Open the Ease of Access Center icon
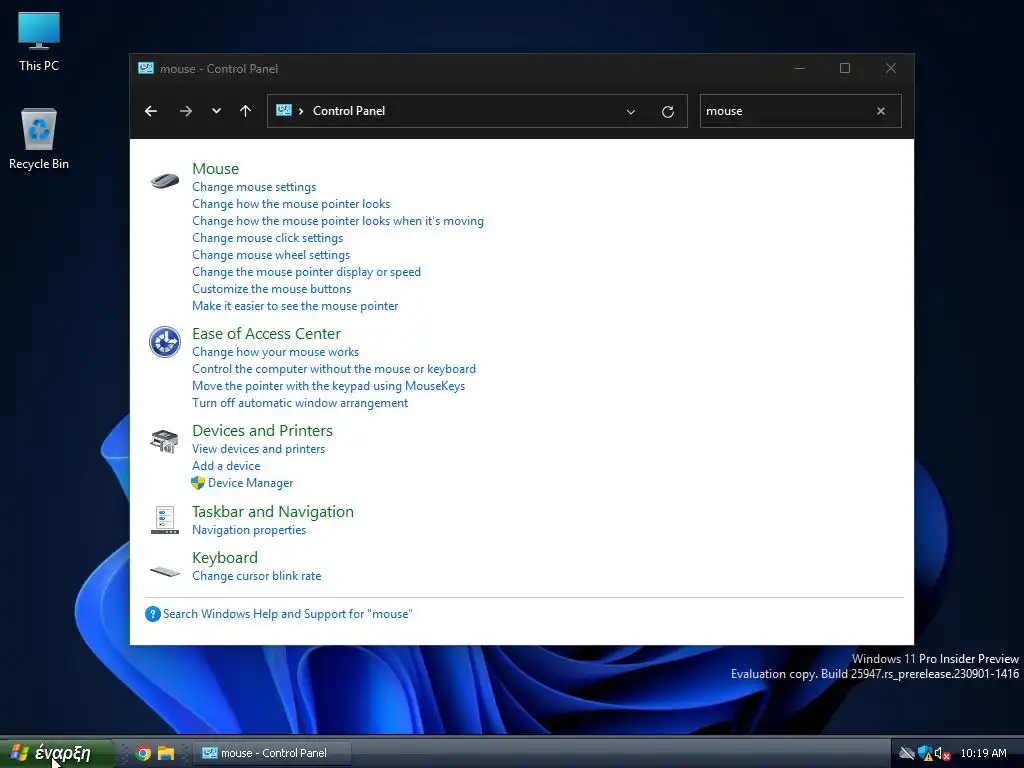The height and width of the screenshot is (768, 1024). [x=165, y=342]
